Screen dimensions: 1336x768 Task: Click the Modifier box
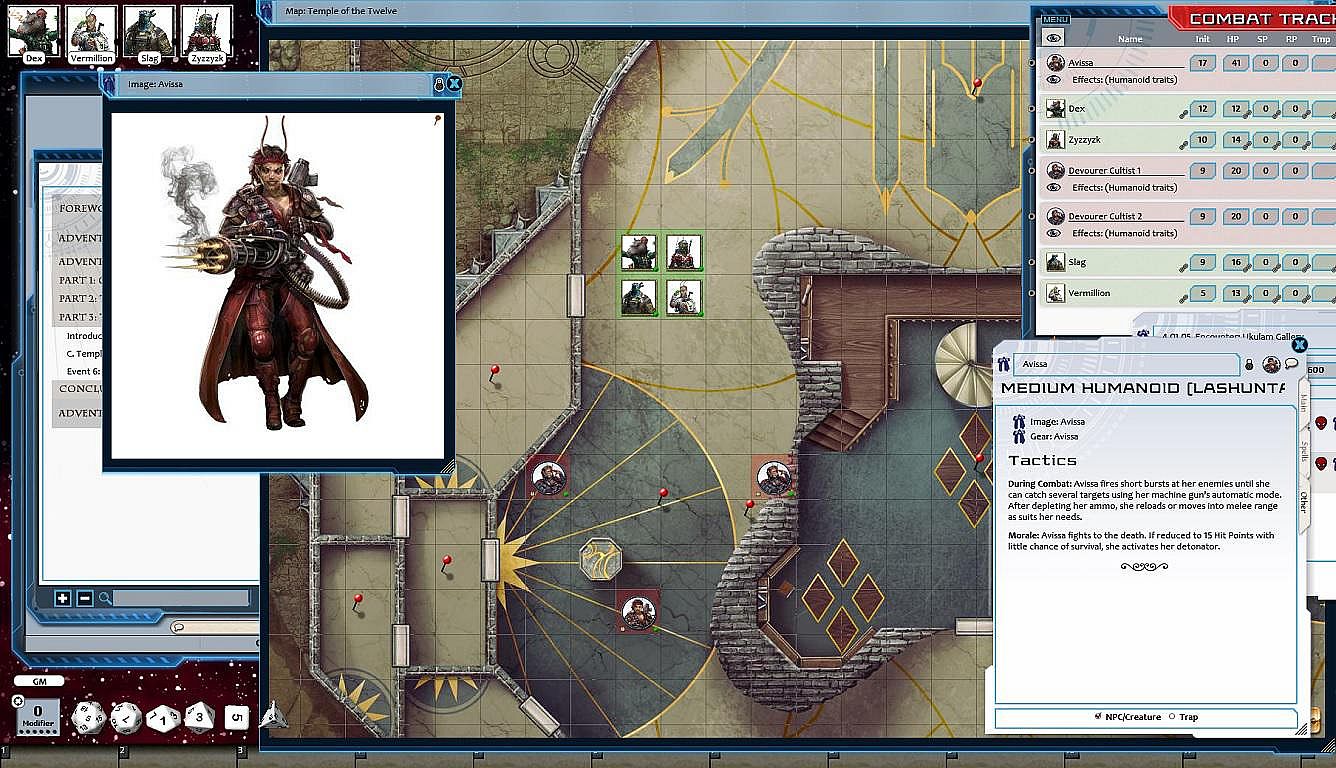coord(38,717)
